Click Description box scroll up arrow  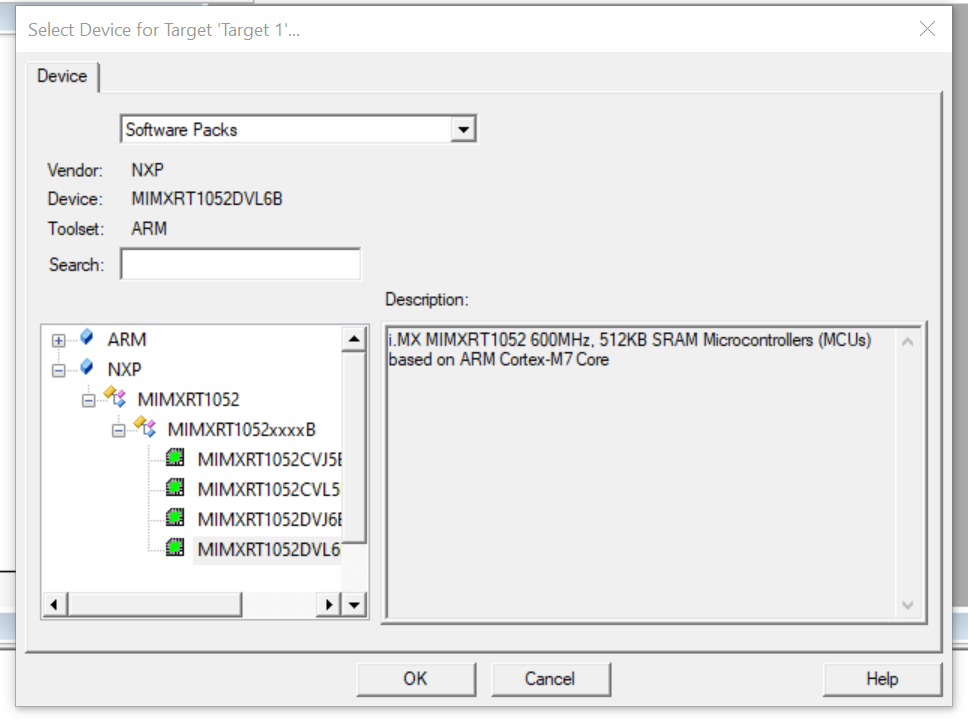[x=908, y=342]
